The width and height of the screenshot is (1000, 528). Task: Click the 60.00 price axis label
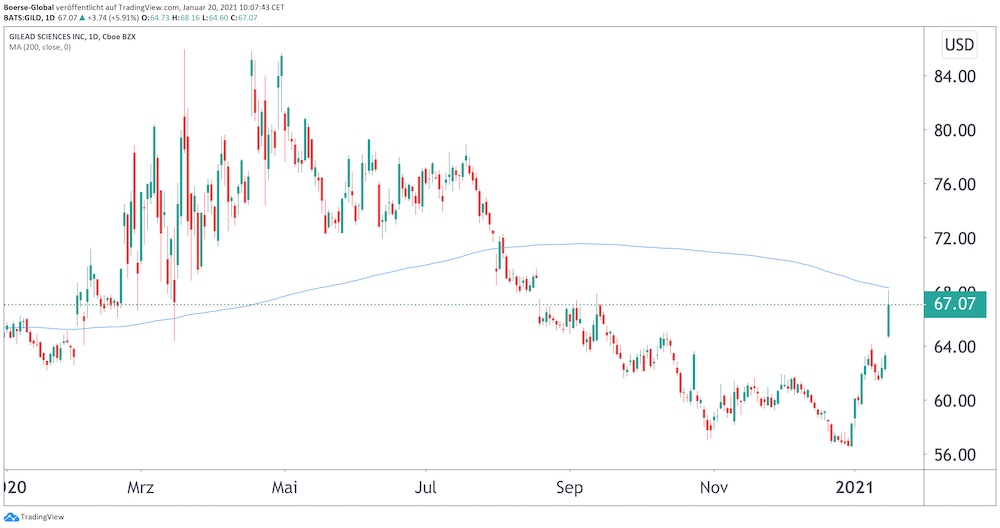953,401
